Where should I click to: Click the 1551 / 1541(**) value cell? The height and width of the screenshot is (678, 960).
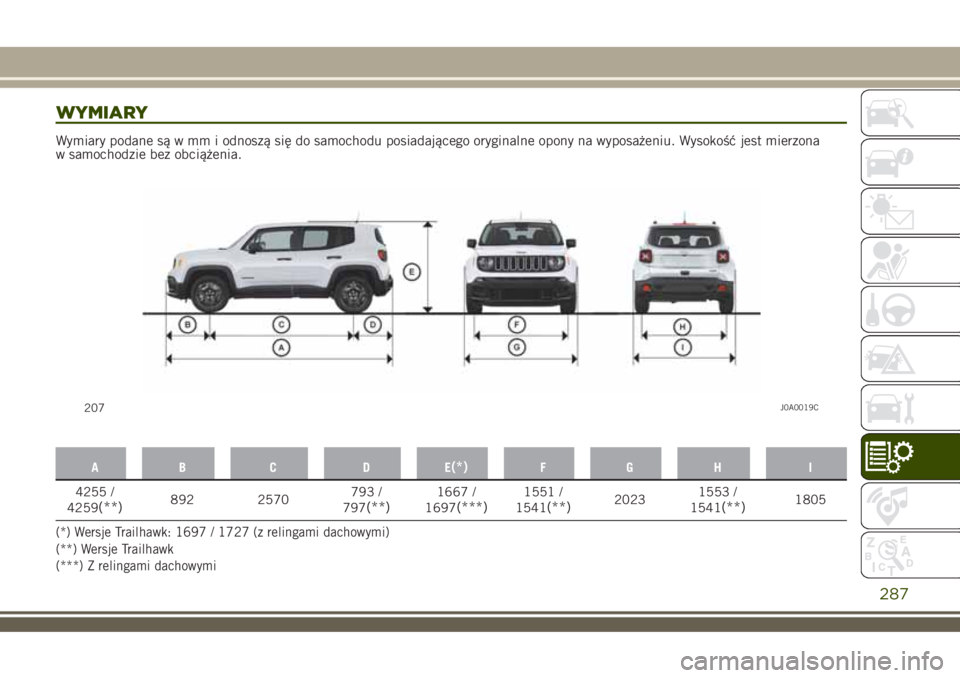tap(544, 500)
